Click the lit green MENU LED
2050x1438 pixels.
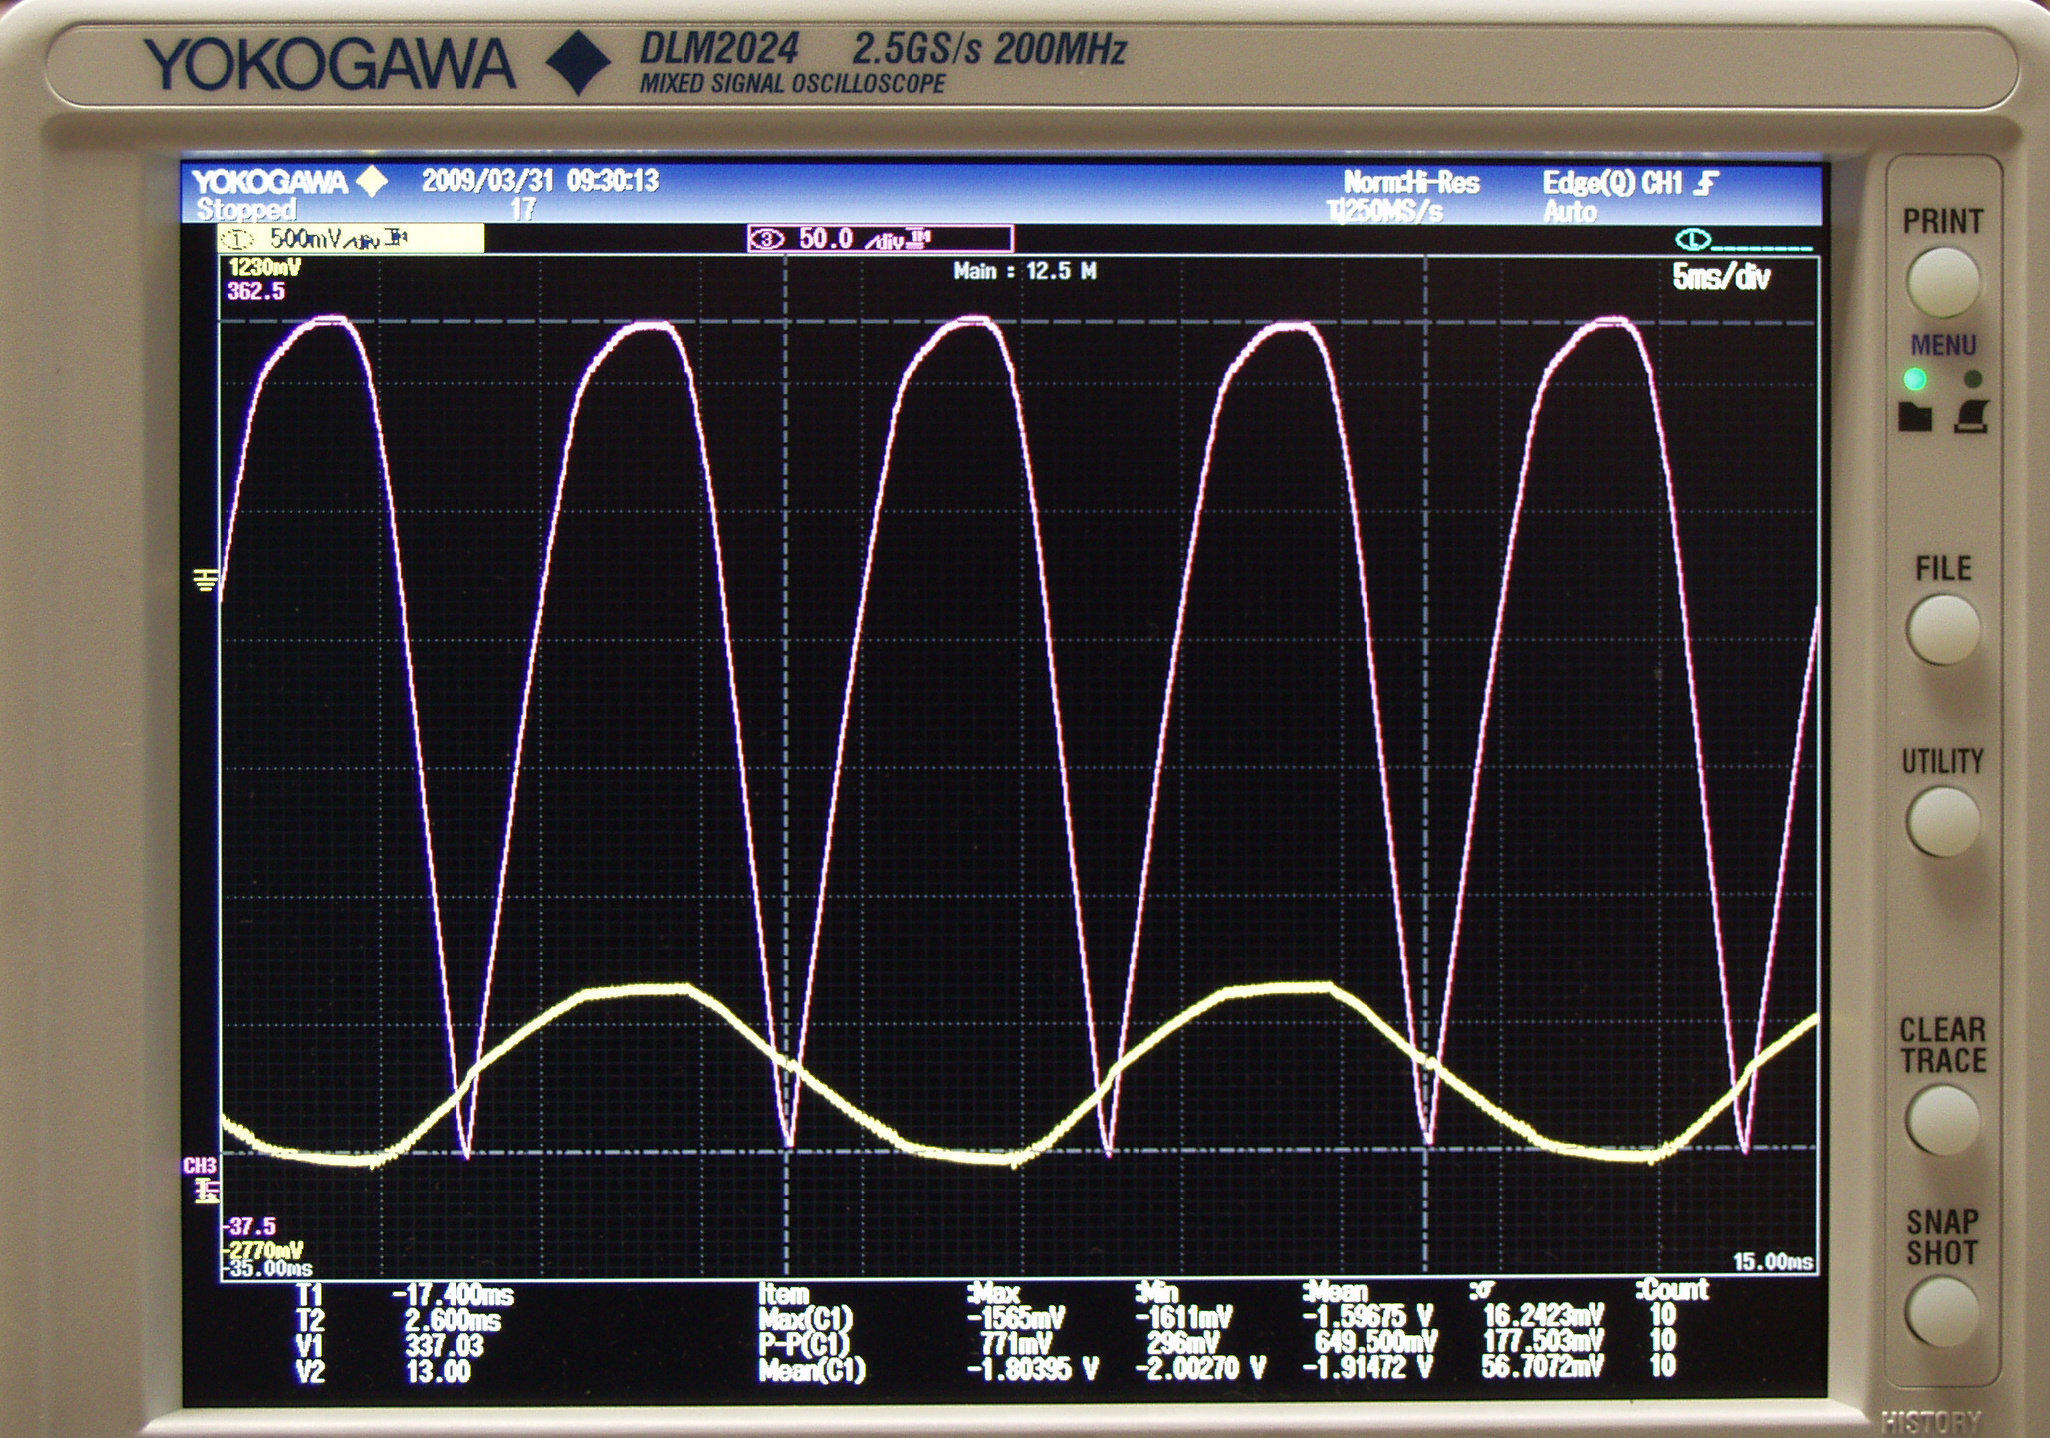(1915, 380)
